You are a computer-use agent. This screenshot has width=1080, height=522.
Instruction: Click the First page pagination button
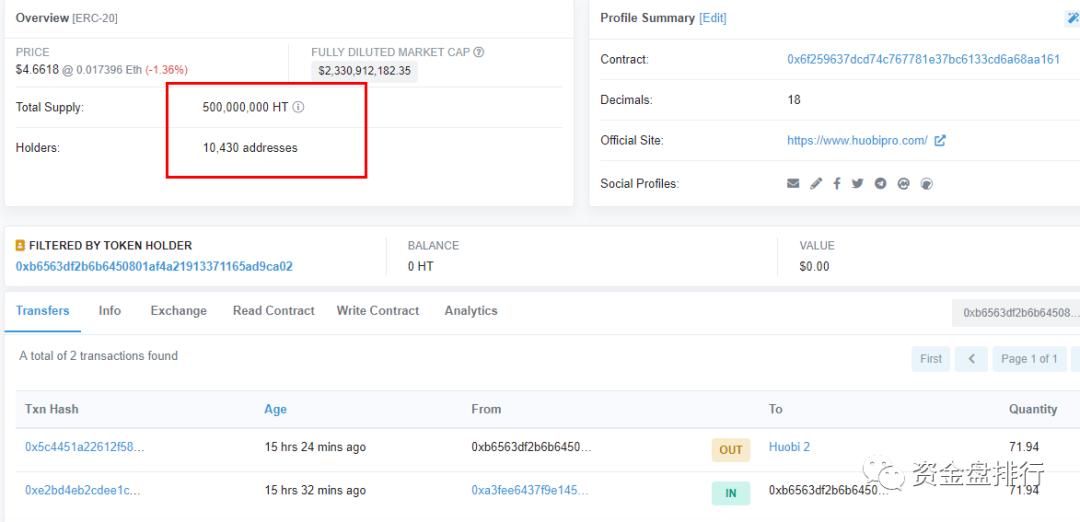(x=930, y=359)
